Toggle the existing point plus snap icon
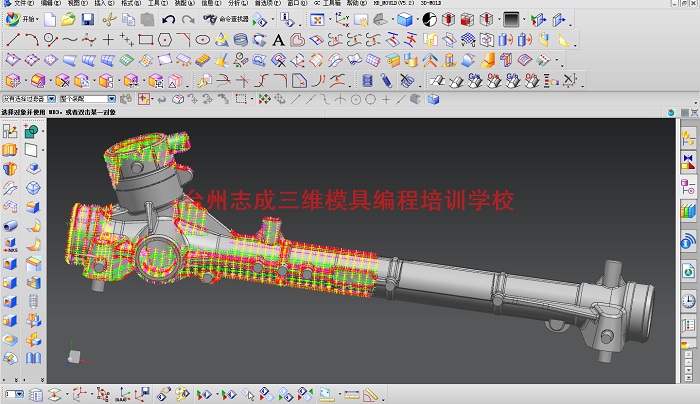This screenshot has width=700, height=404. click(x=386, y=99)
